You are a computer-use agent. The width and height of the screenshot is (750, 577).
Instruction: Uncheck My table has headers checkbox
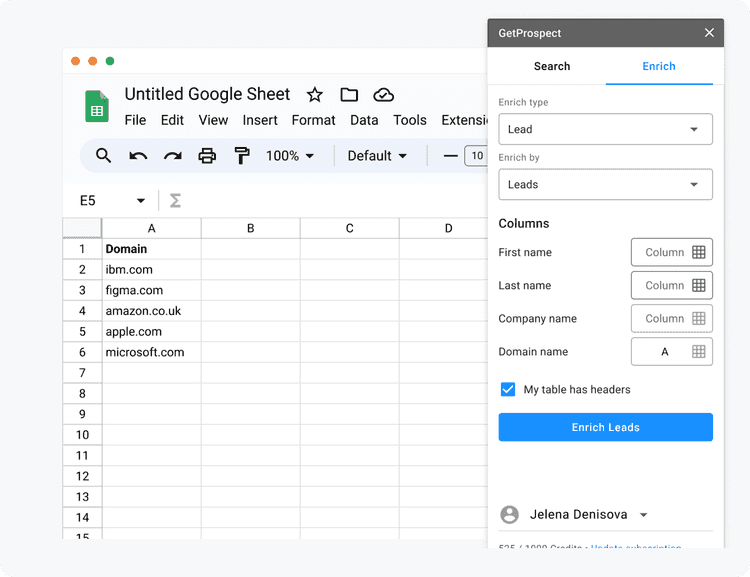click(508, 389)
